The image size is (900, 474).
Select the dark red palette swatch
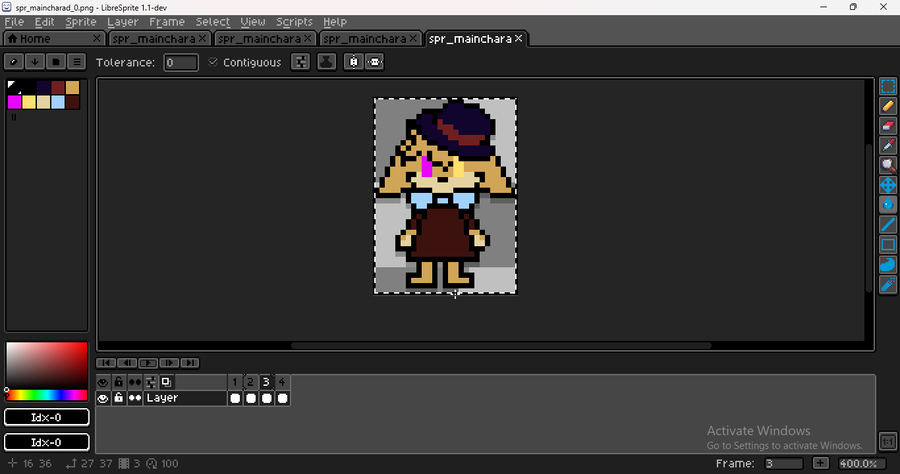pos(58,88)
